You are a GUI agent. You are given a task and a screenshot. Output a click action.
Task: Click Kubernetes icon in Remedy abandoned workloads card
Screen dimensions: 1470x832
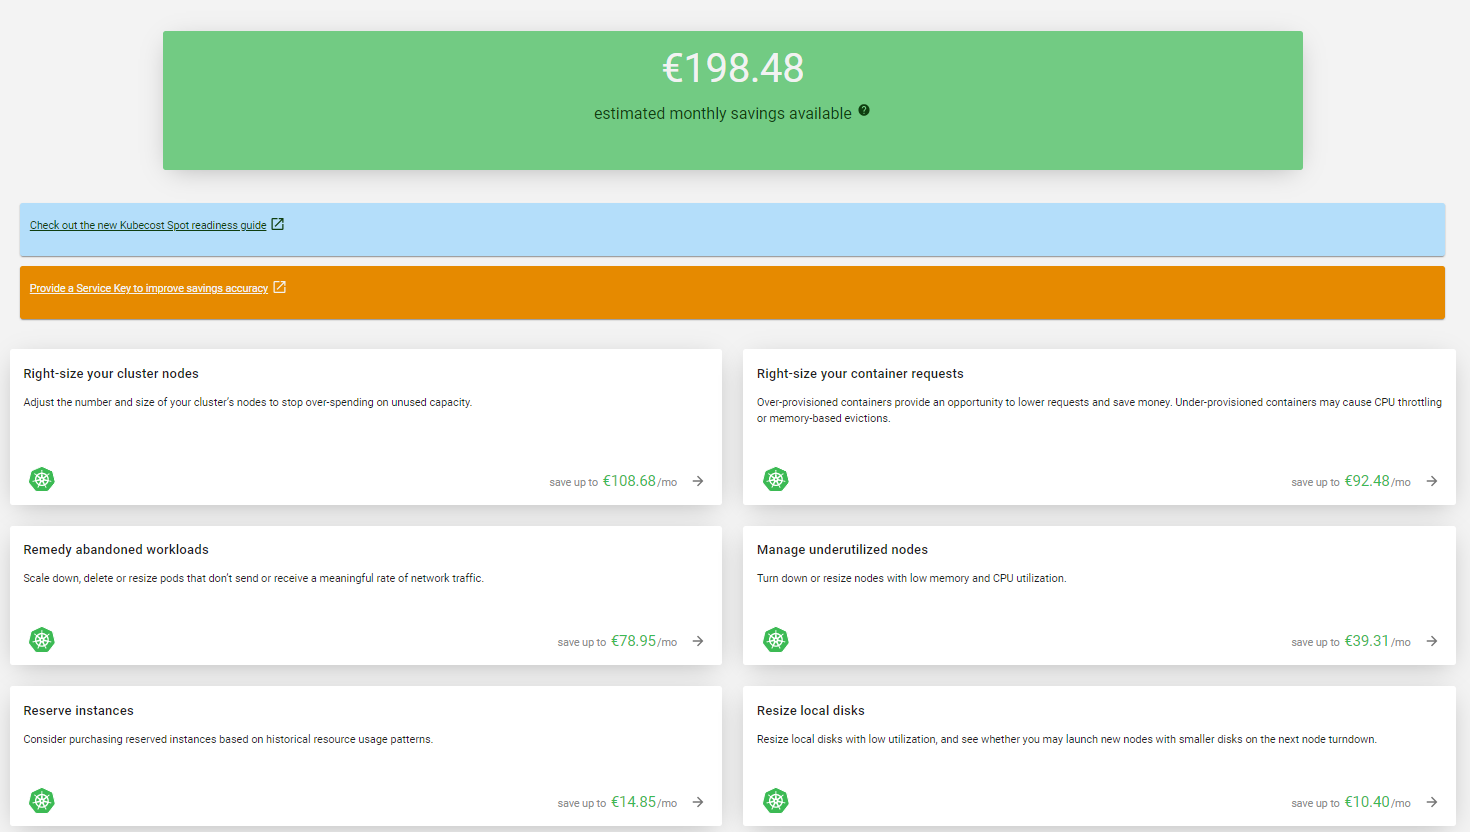pos(42,640)
